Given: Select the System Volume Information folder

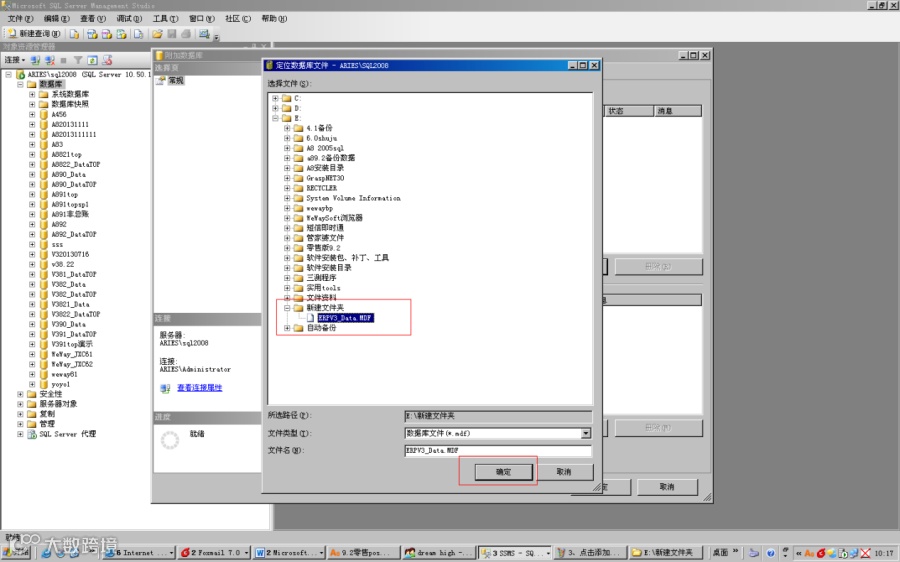Looking at the screenshot, I should 353,198.
